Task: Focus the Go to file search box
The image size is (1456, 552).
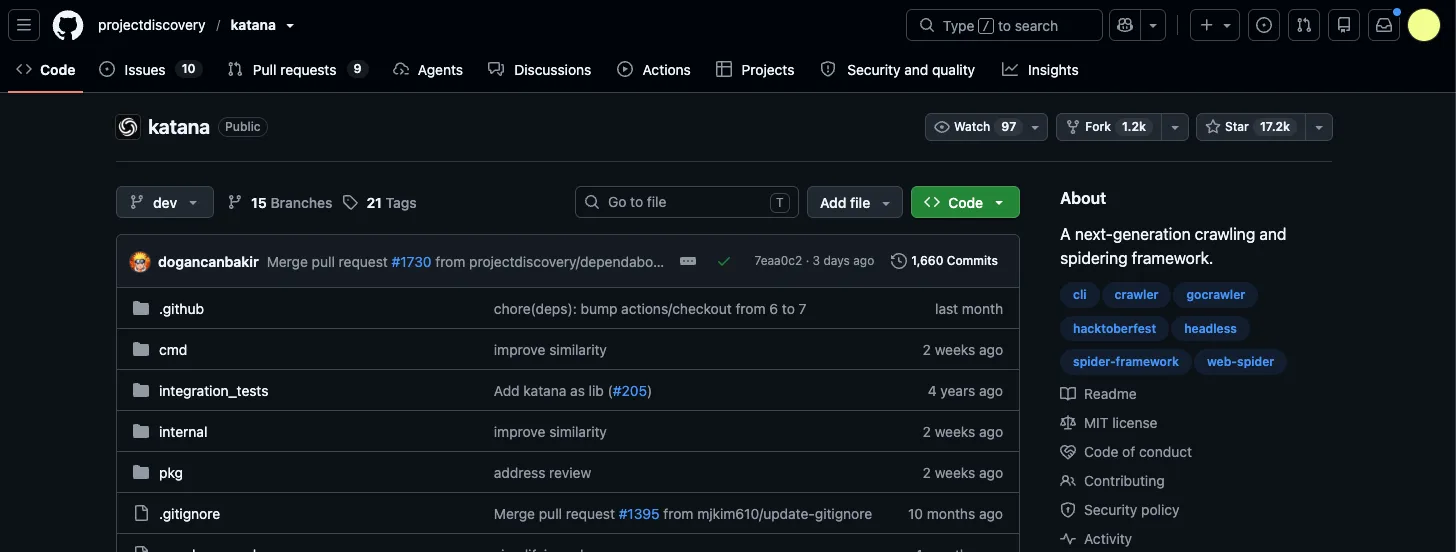Action: tap(687, 202)
